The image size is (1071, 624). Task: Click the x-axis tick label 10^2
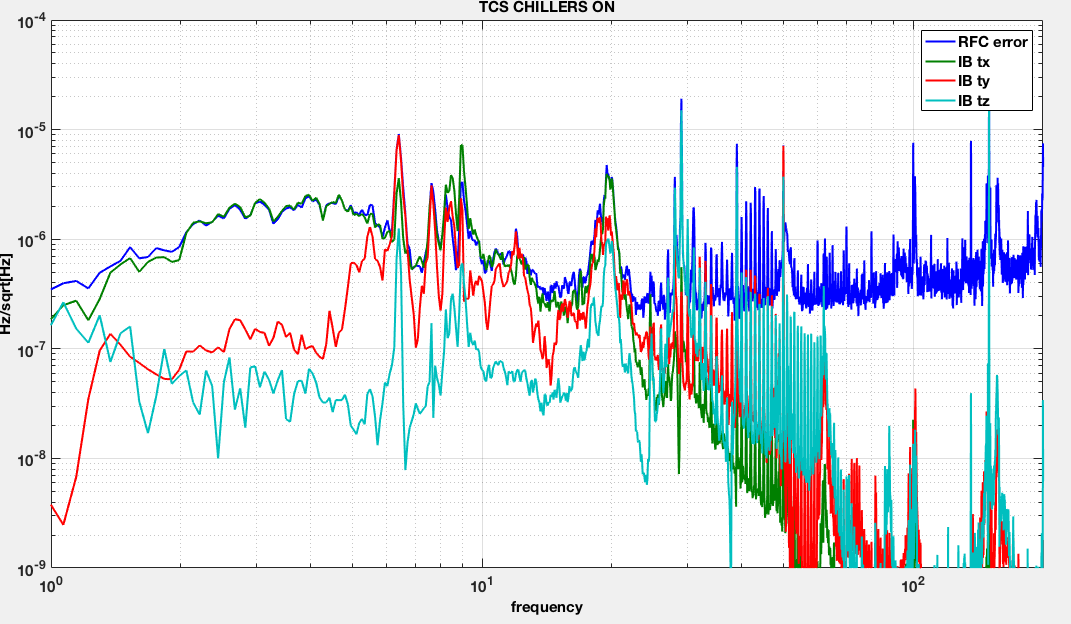(913, 584)
